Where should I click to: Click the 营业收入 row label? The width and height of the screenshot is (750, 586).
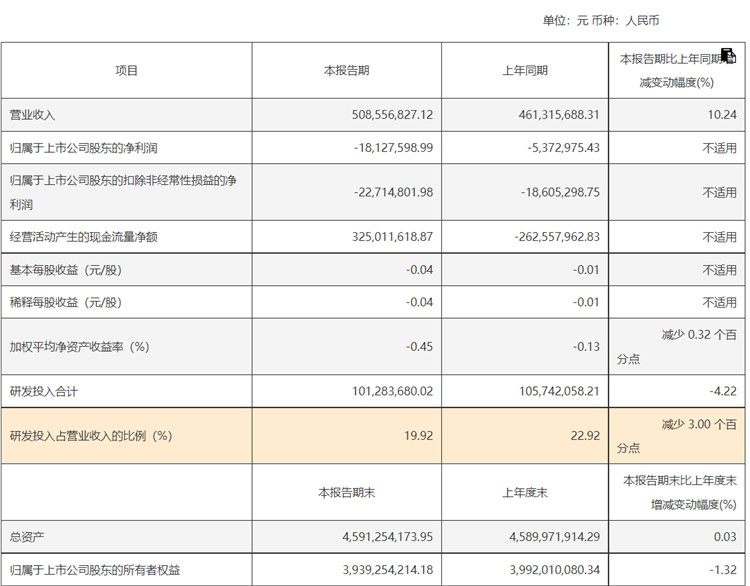click(x=33, y=115)
